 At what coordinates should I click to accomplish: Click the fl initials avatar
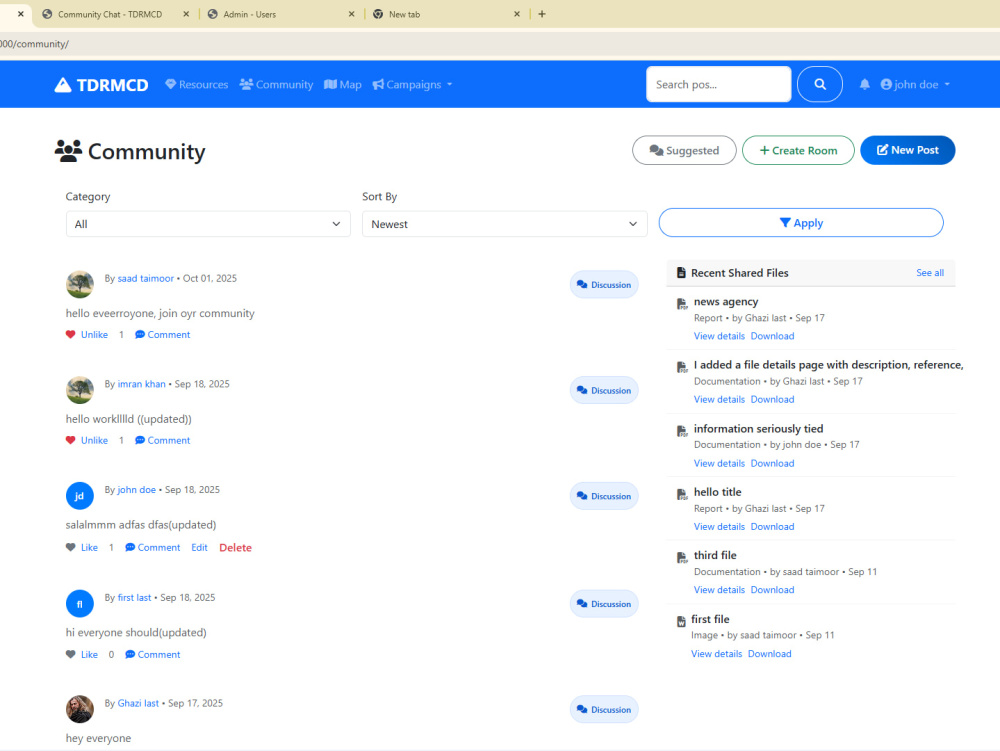(80, 604)
